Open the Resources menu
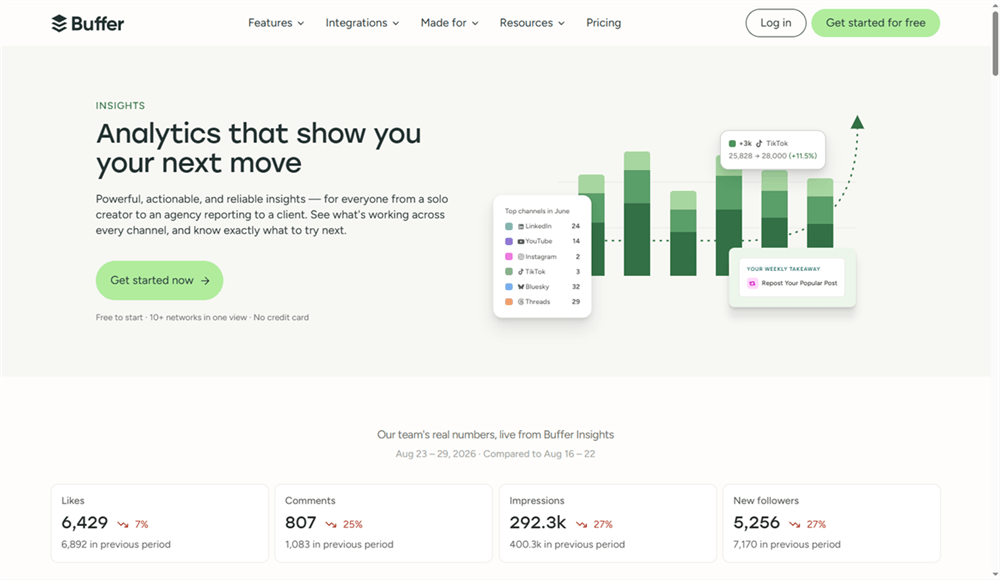The image size is (1000, 580). point(532,23)
